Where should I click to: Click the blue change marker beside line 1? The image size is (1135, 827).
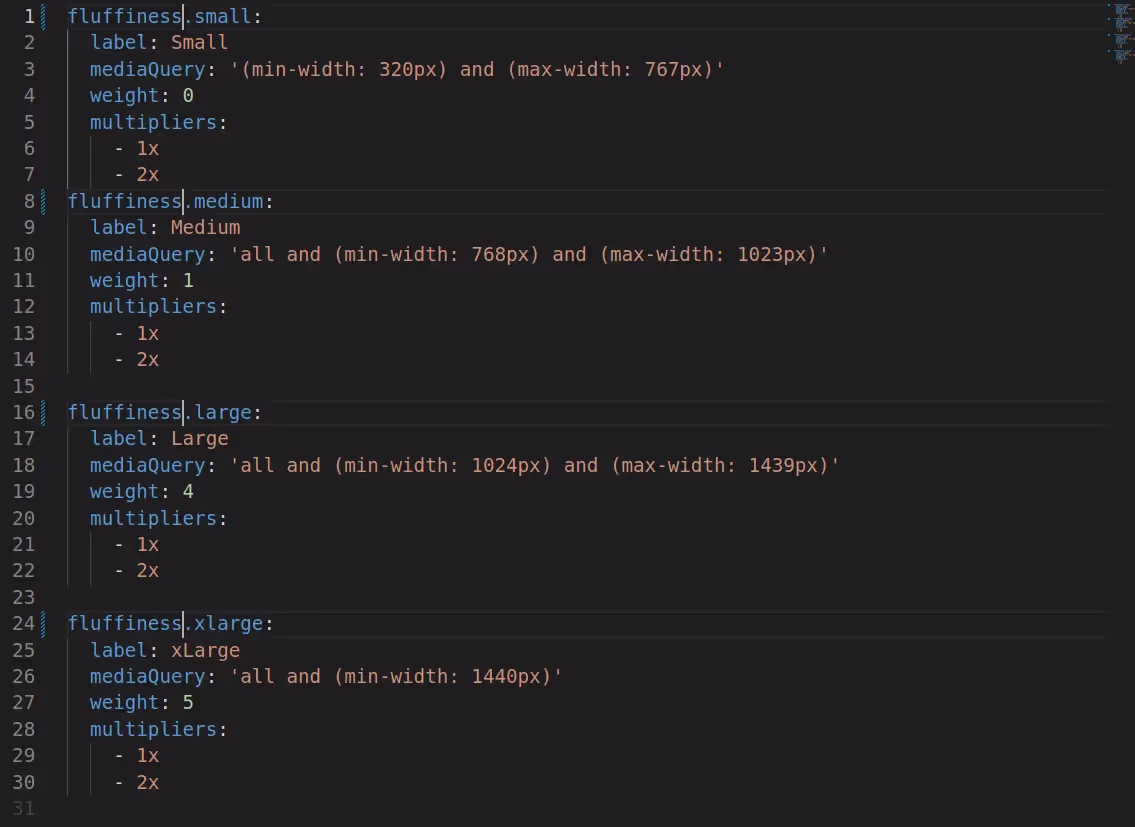pyautogui.click(x=43, y=16)
